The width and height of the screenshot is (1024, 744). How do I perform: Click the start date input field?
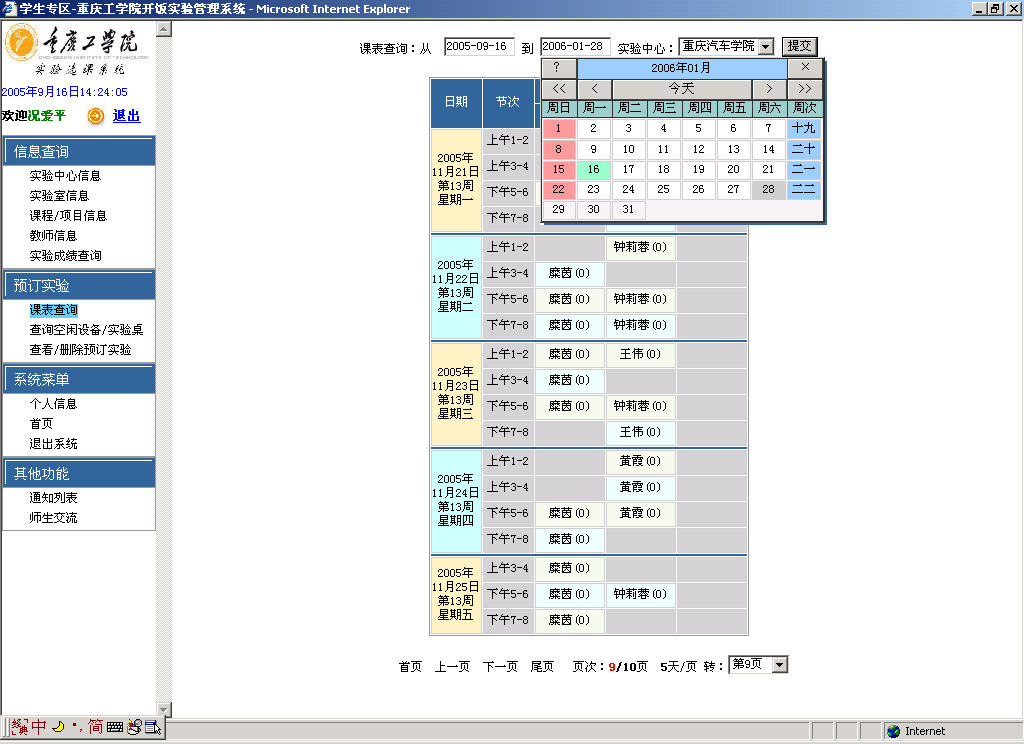click(478, 47)
